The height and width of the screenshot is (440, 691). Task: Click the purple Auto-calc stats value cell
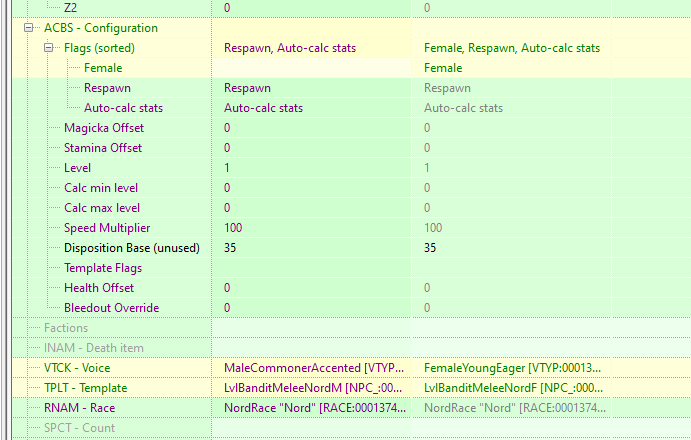pos(264,108)
